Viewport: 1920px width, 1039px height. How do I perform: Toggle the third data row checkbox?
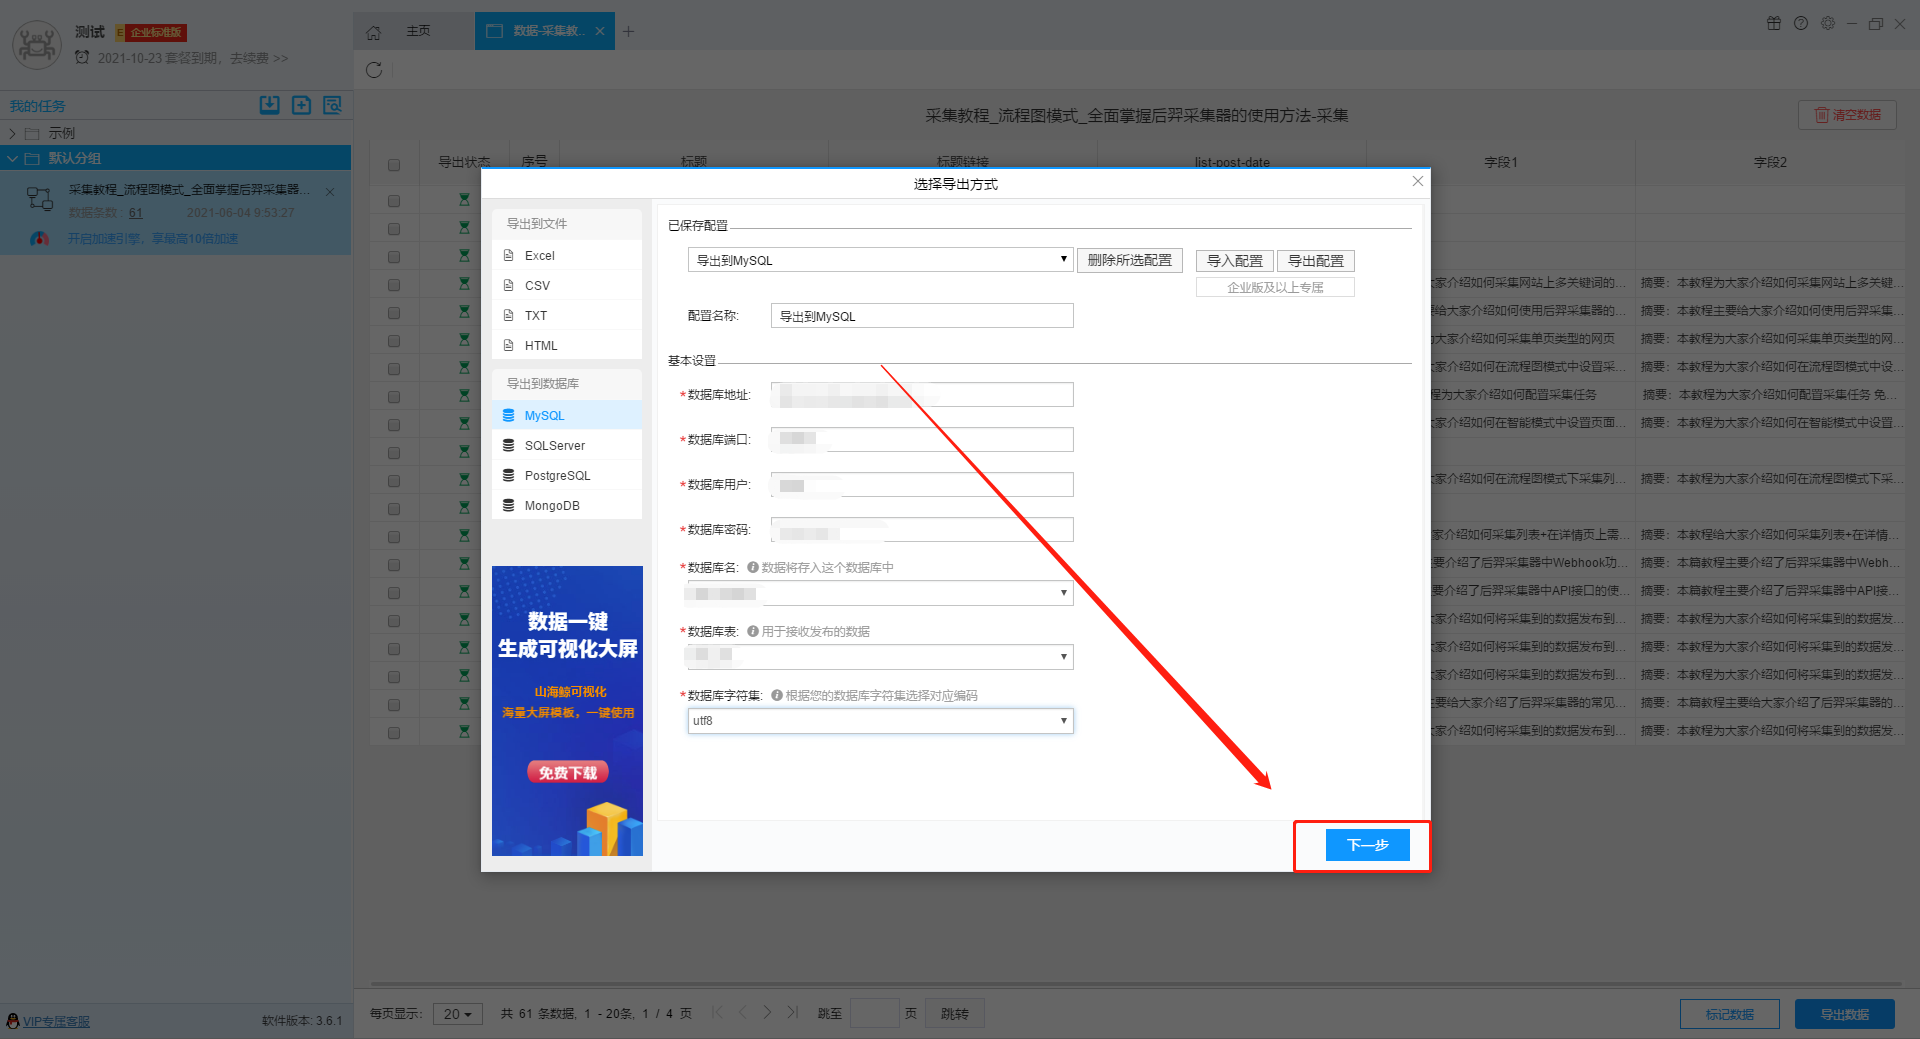[394, 257]
